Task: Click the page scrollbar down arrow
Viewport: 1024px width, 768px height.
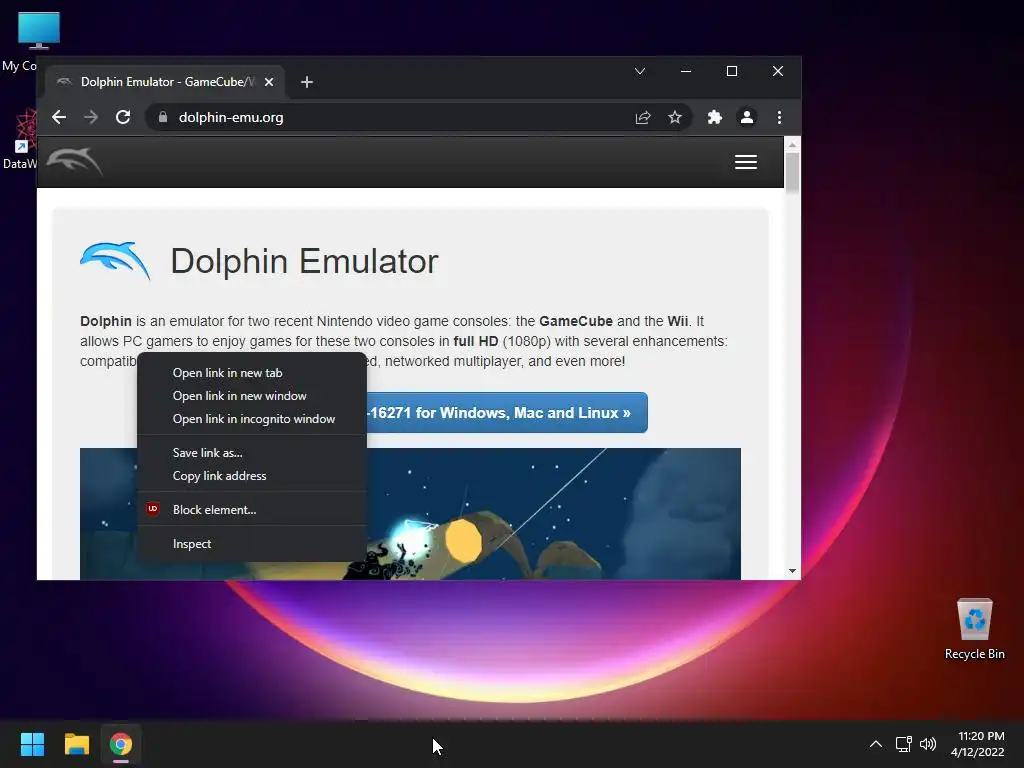Action: 792,571
